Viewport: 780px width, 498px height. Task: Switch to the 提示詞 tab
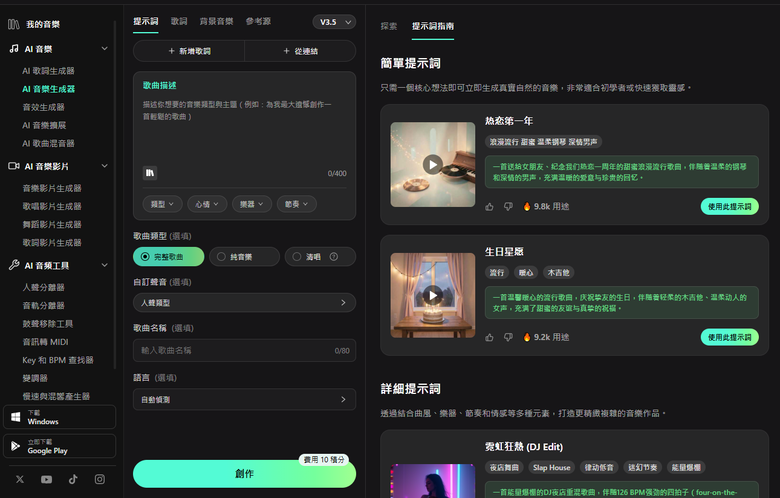pos(146,21)
